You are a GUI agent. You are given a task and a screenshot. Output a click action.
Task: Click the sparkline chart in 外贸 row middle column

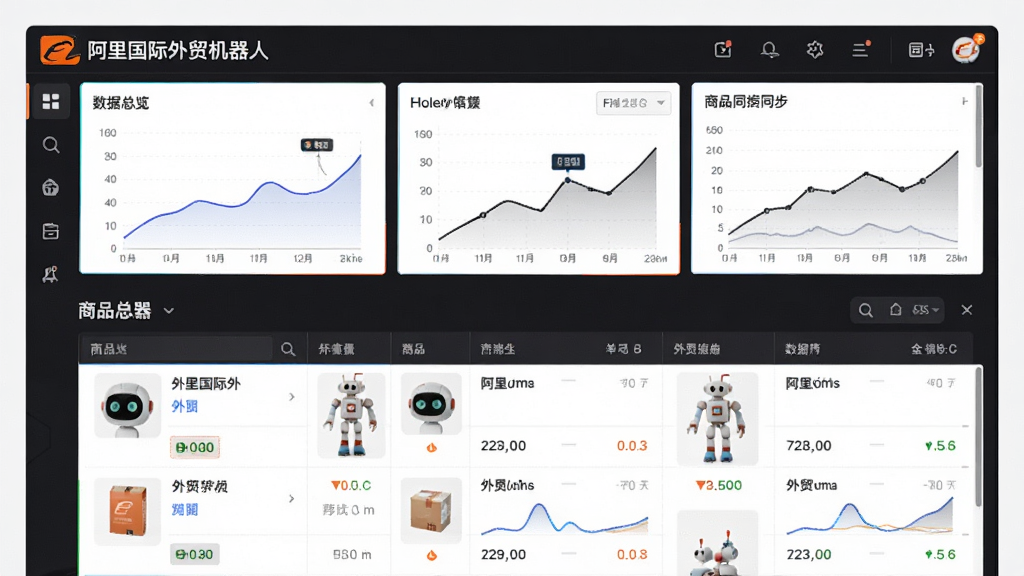coord(565,519)
